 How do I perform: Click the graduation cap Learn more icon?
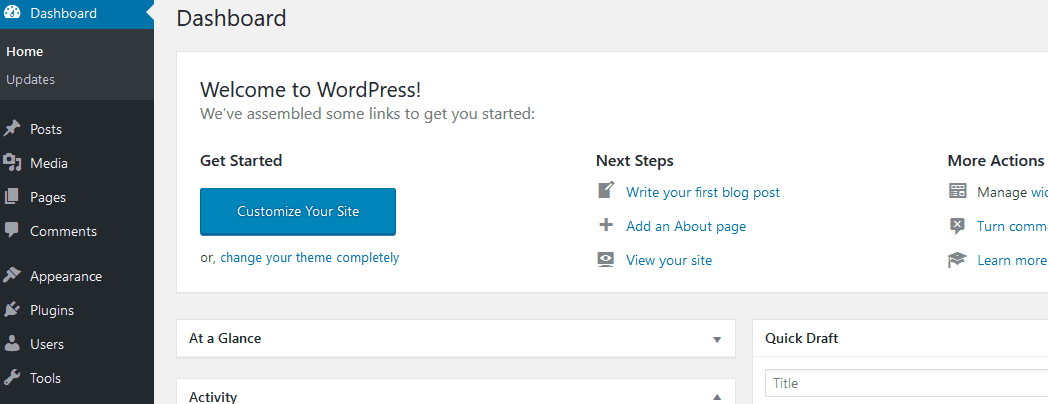click(x=957, y=260)
